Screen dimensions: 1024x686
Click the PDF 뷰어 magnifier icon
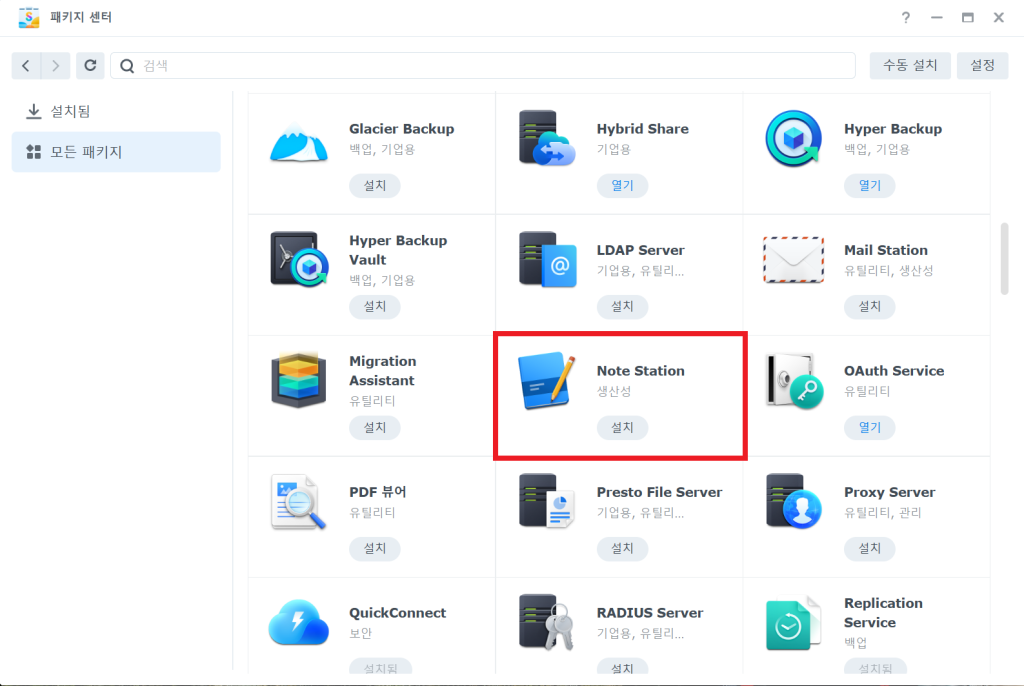(298, 502)
